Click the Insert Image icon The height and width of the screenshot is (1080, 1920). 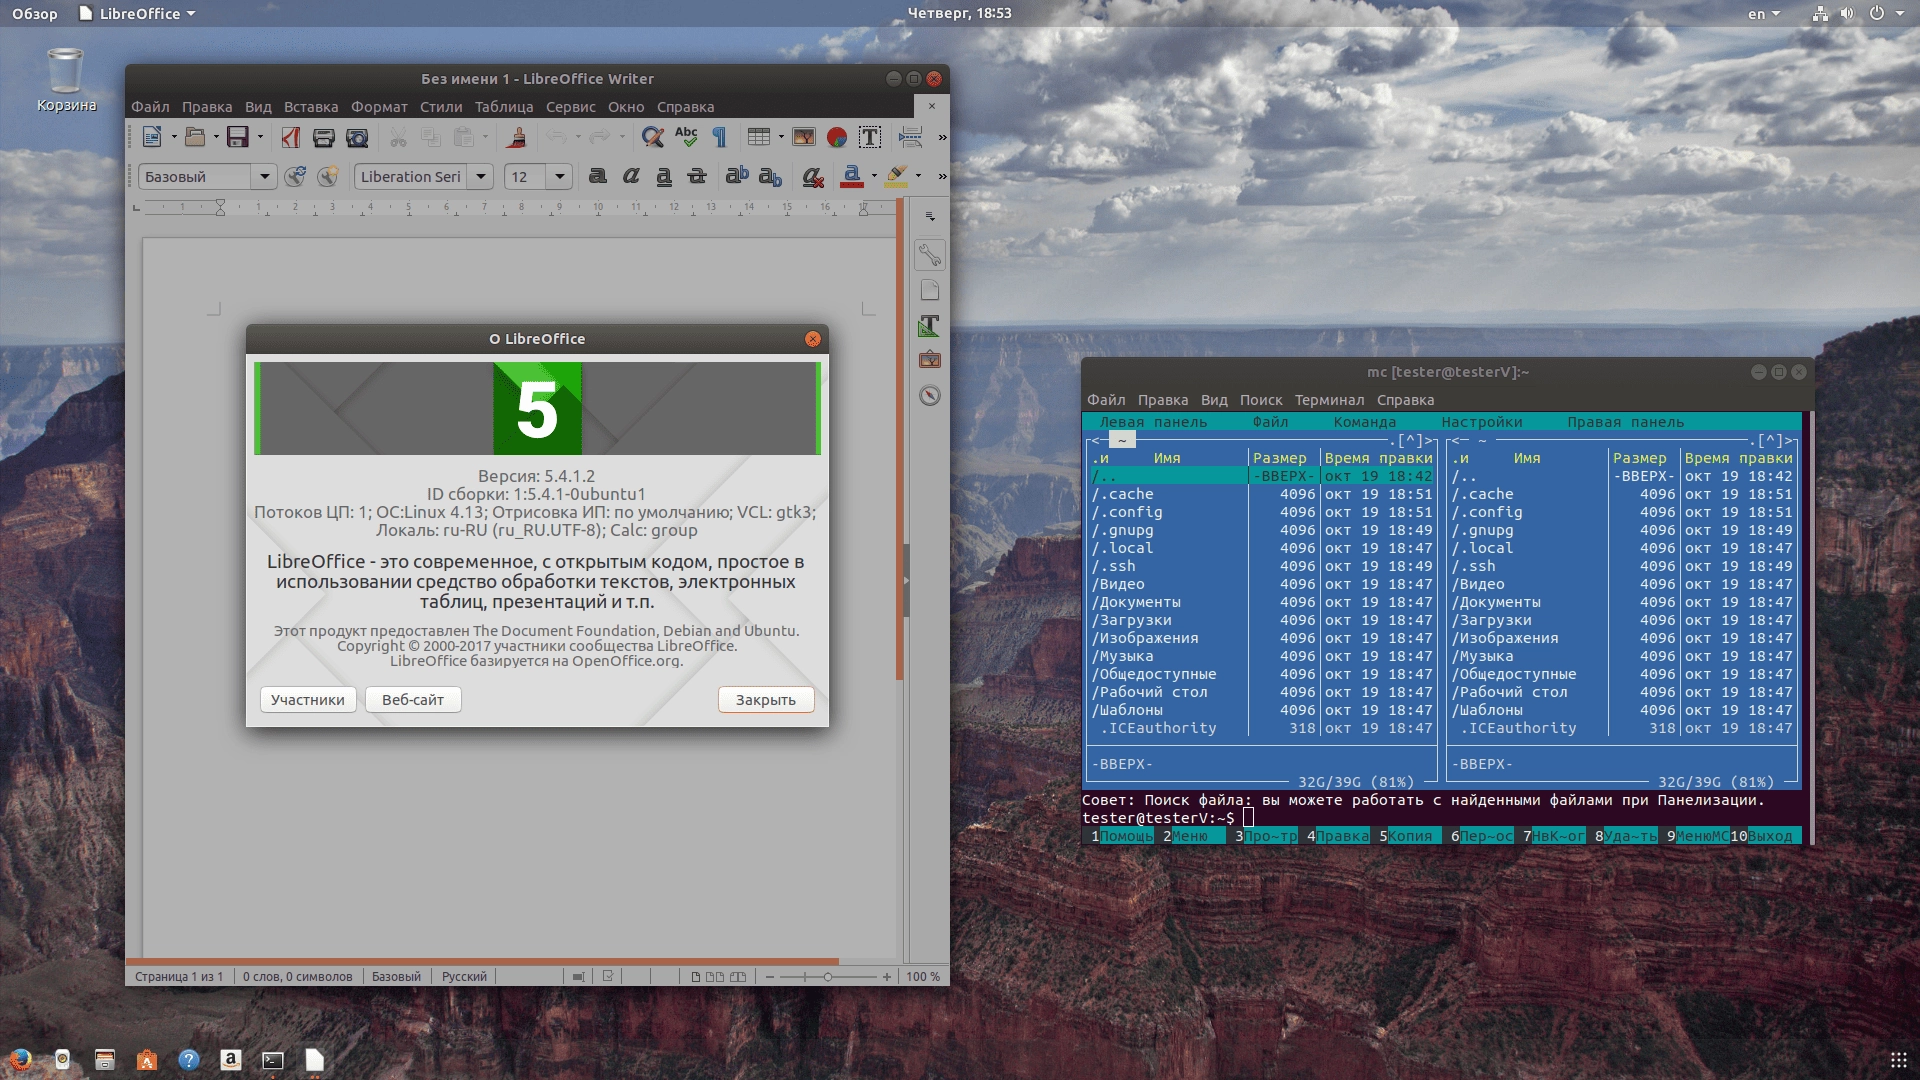click(x=803, y=137)
